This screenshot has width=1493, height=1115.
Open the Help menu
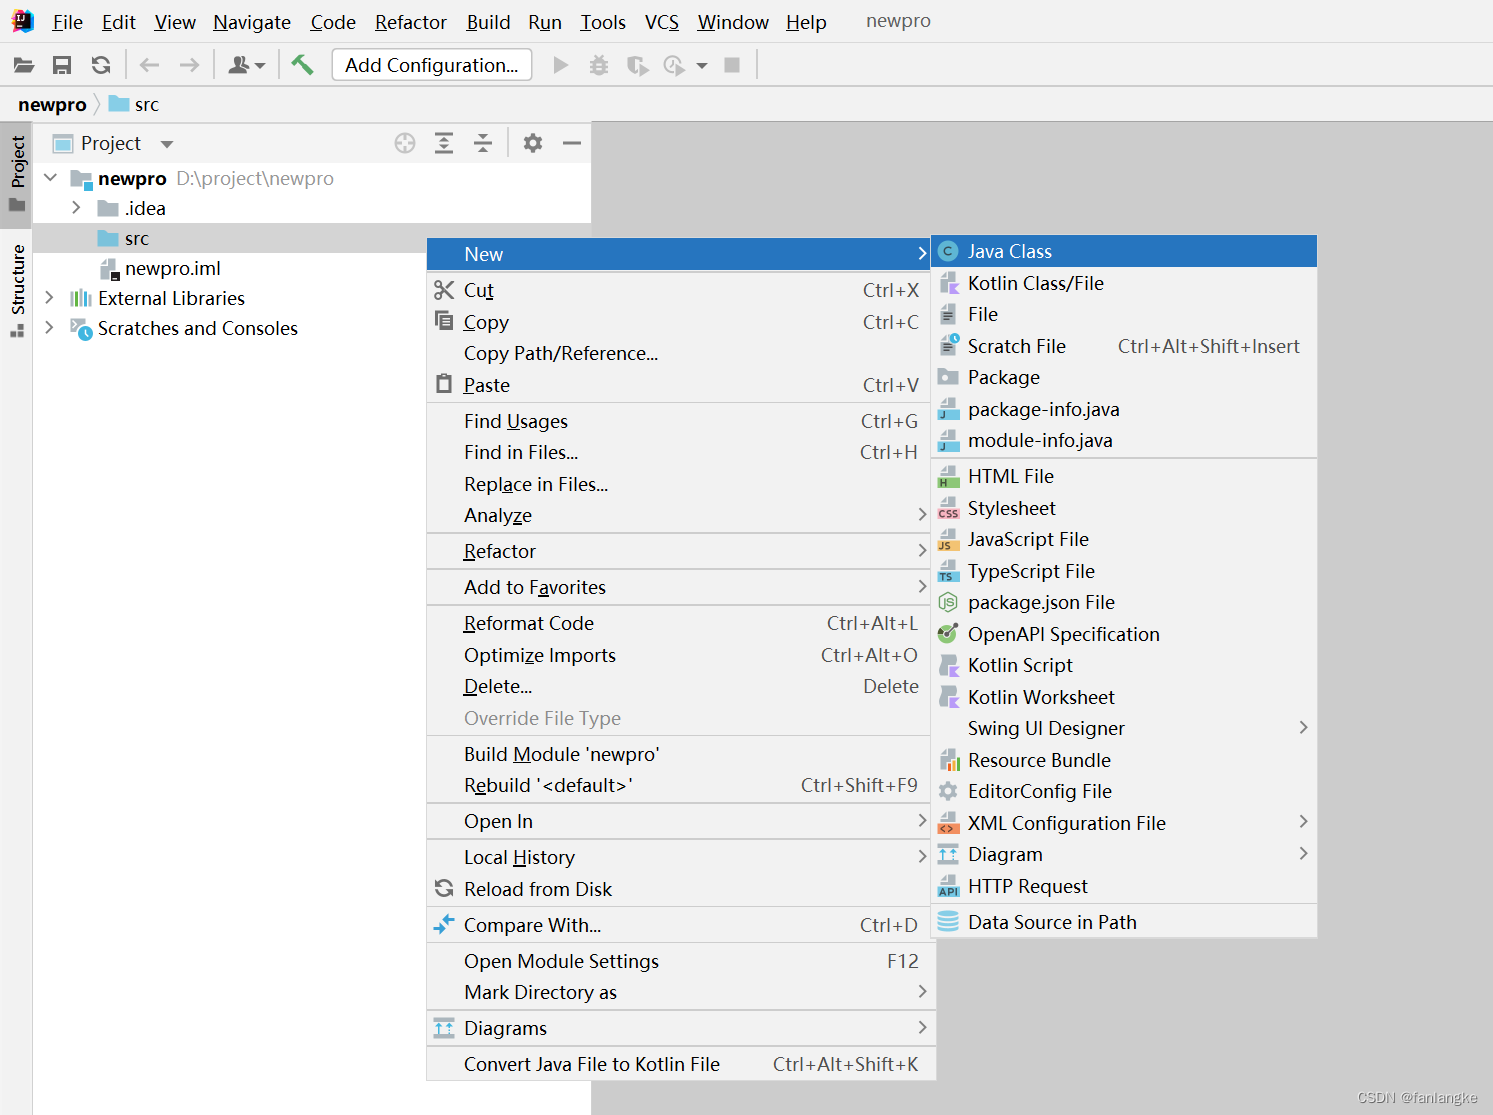tap(806, 22)
